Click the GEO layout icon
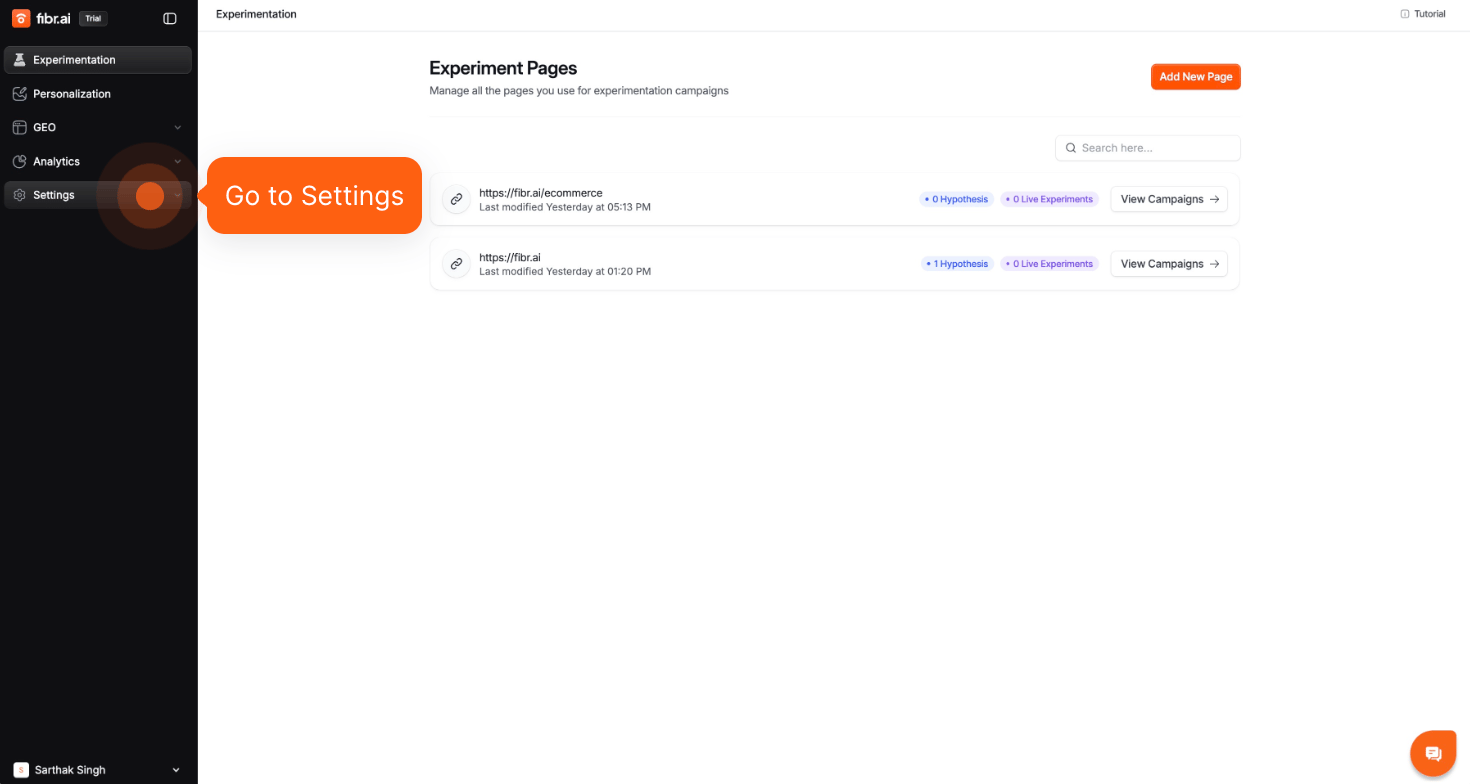This screenshot has width=1470, height=784. tap(19, 128)
